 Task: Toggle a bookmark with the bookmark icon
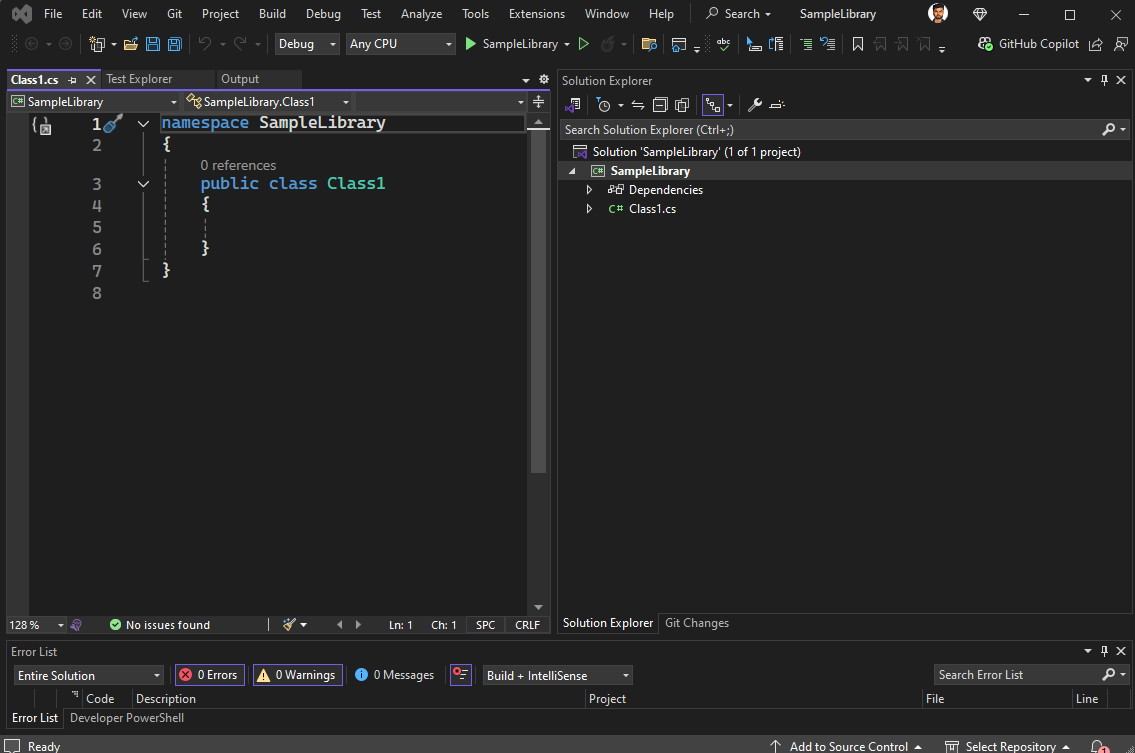[858, 44]
